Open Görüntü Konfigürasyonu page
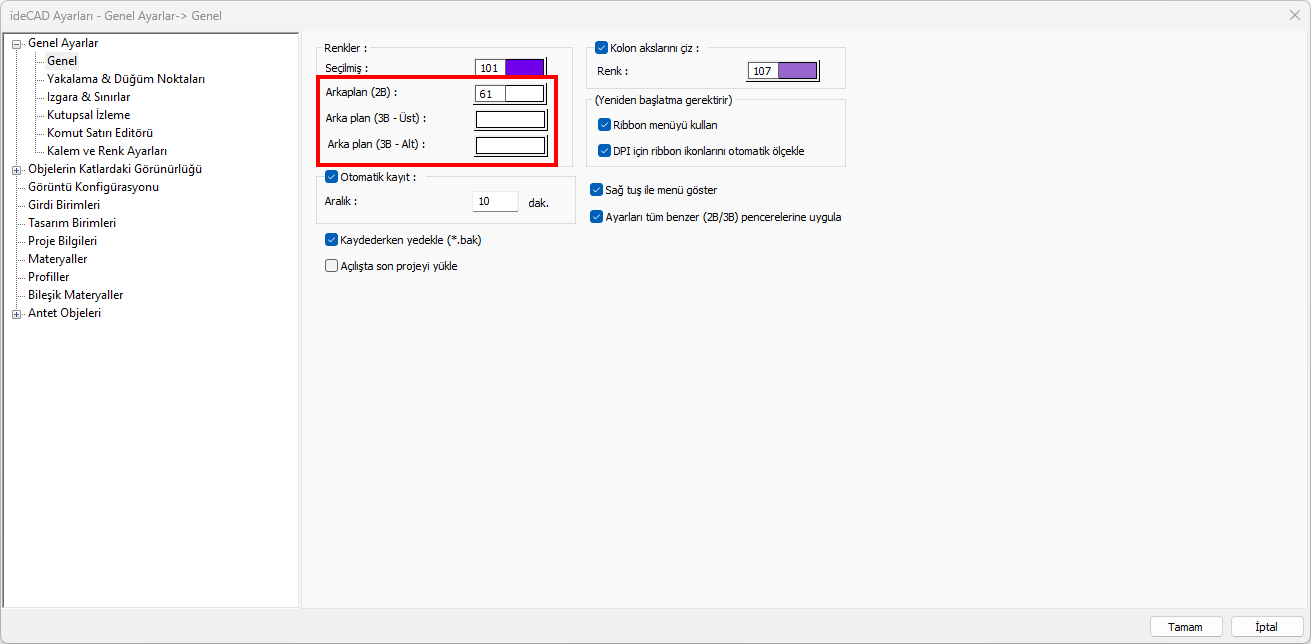The image size is (1311, 644). [93, 187]
